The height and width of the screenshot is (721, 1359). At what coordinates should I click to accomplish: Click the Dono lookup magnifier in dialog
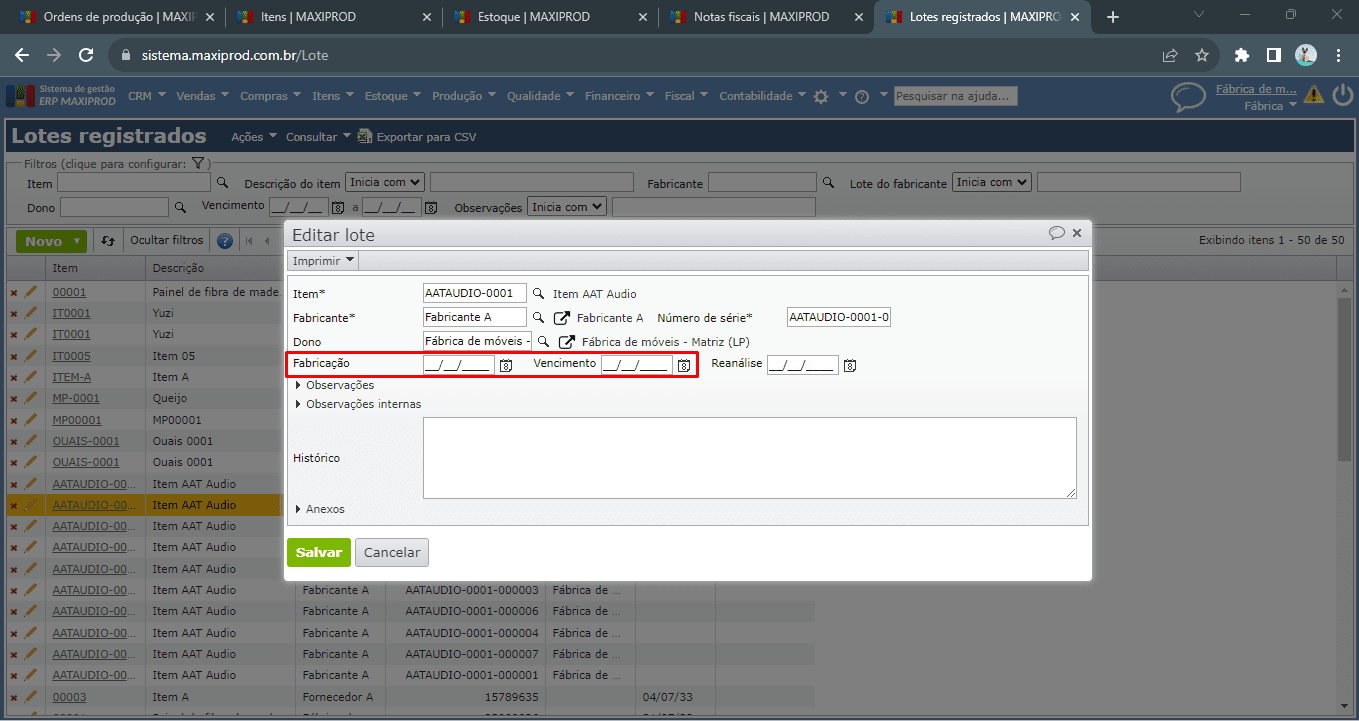pos(543,342)
